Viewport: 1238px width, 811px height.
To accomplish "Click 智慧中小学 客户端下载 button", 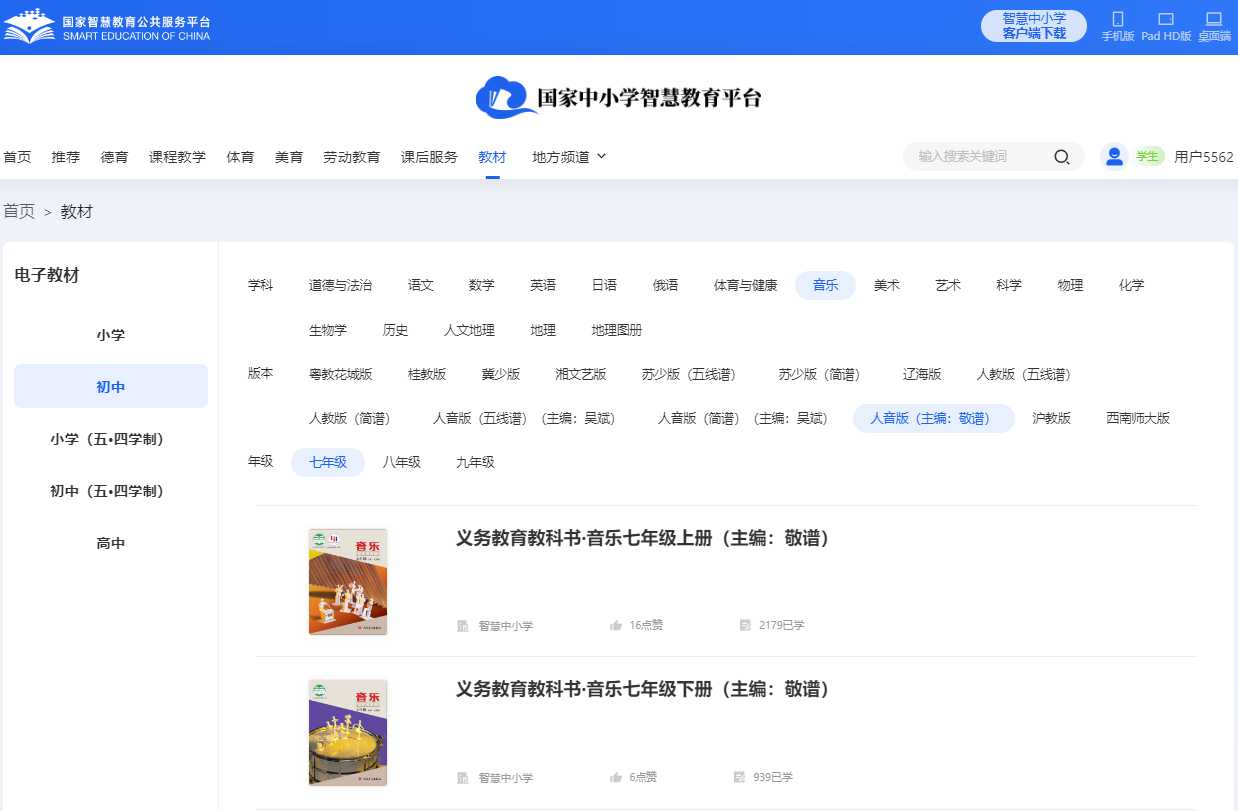I will pos(1034,26).
